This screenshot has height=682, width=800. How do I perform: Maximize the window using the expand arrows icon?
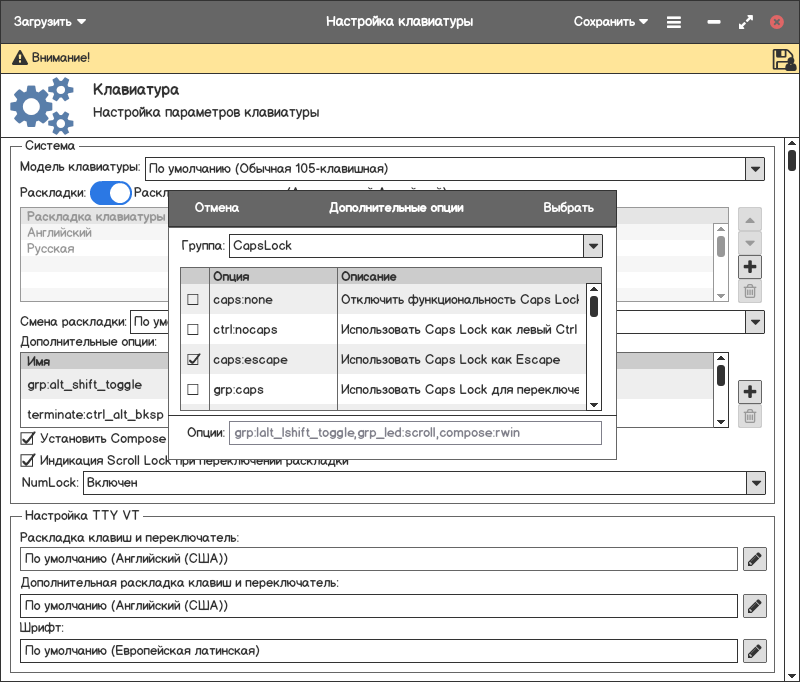[x=745, y=21]
